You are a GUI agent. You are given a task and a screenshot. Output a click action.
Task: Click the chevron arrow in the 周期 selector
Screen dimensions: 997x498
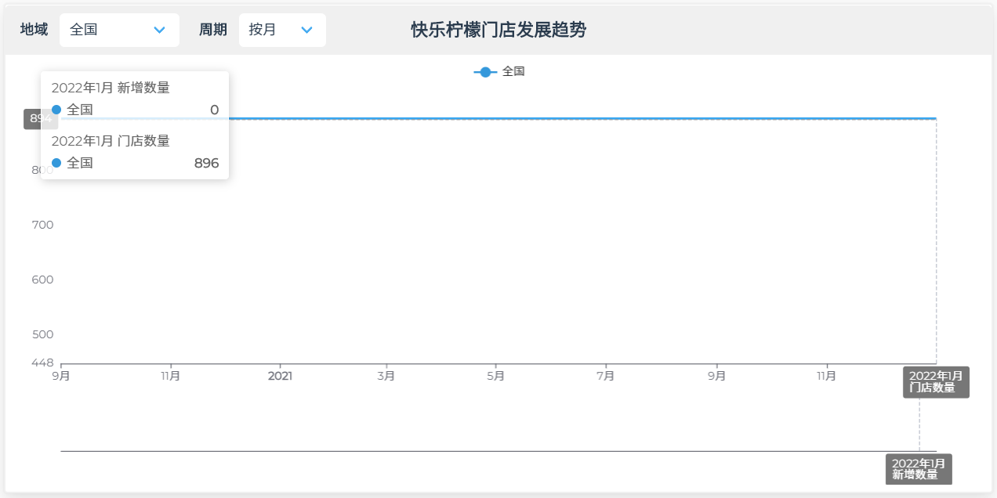coord(307,30)
